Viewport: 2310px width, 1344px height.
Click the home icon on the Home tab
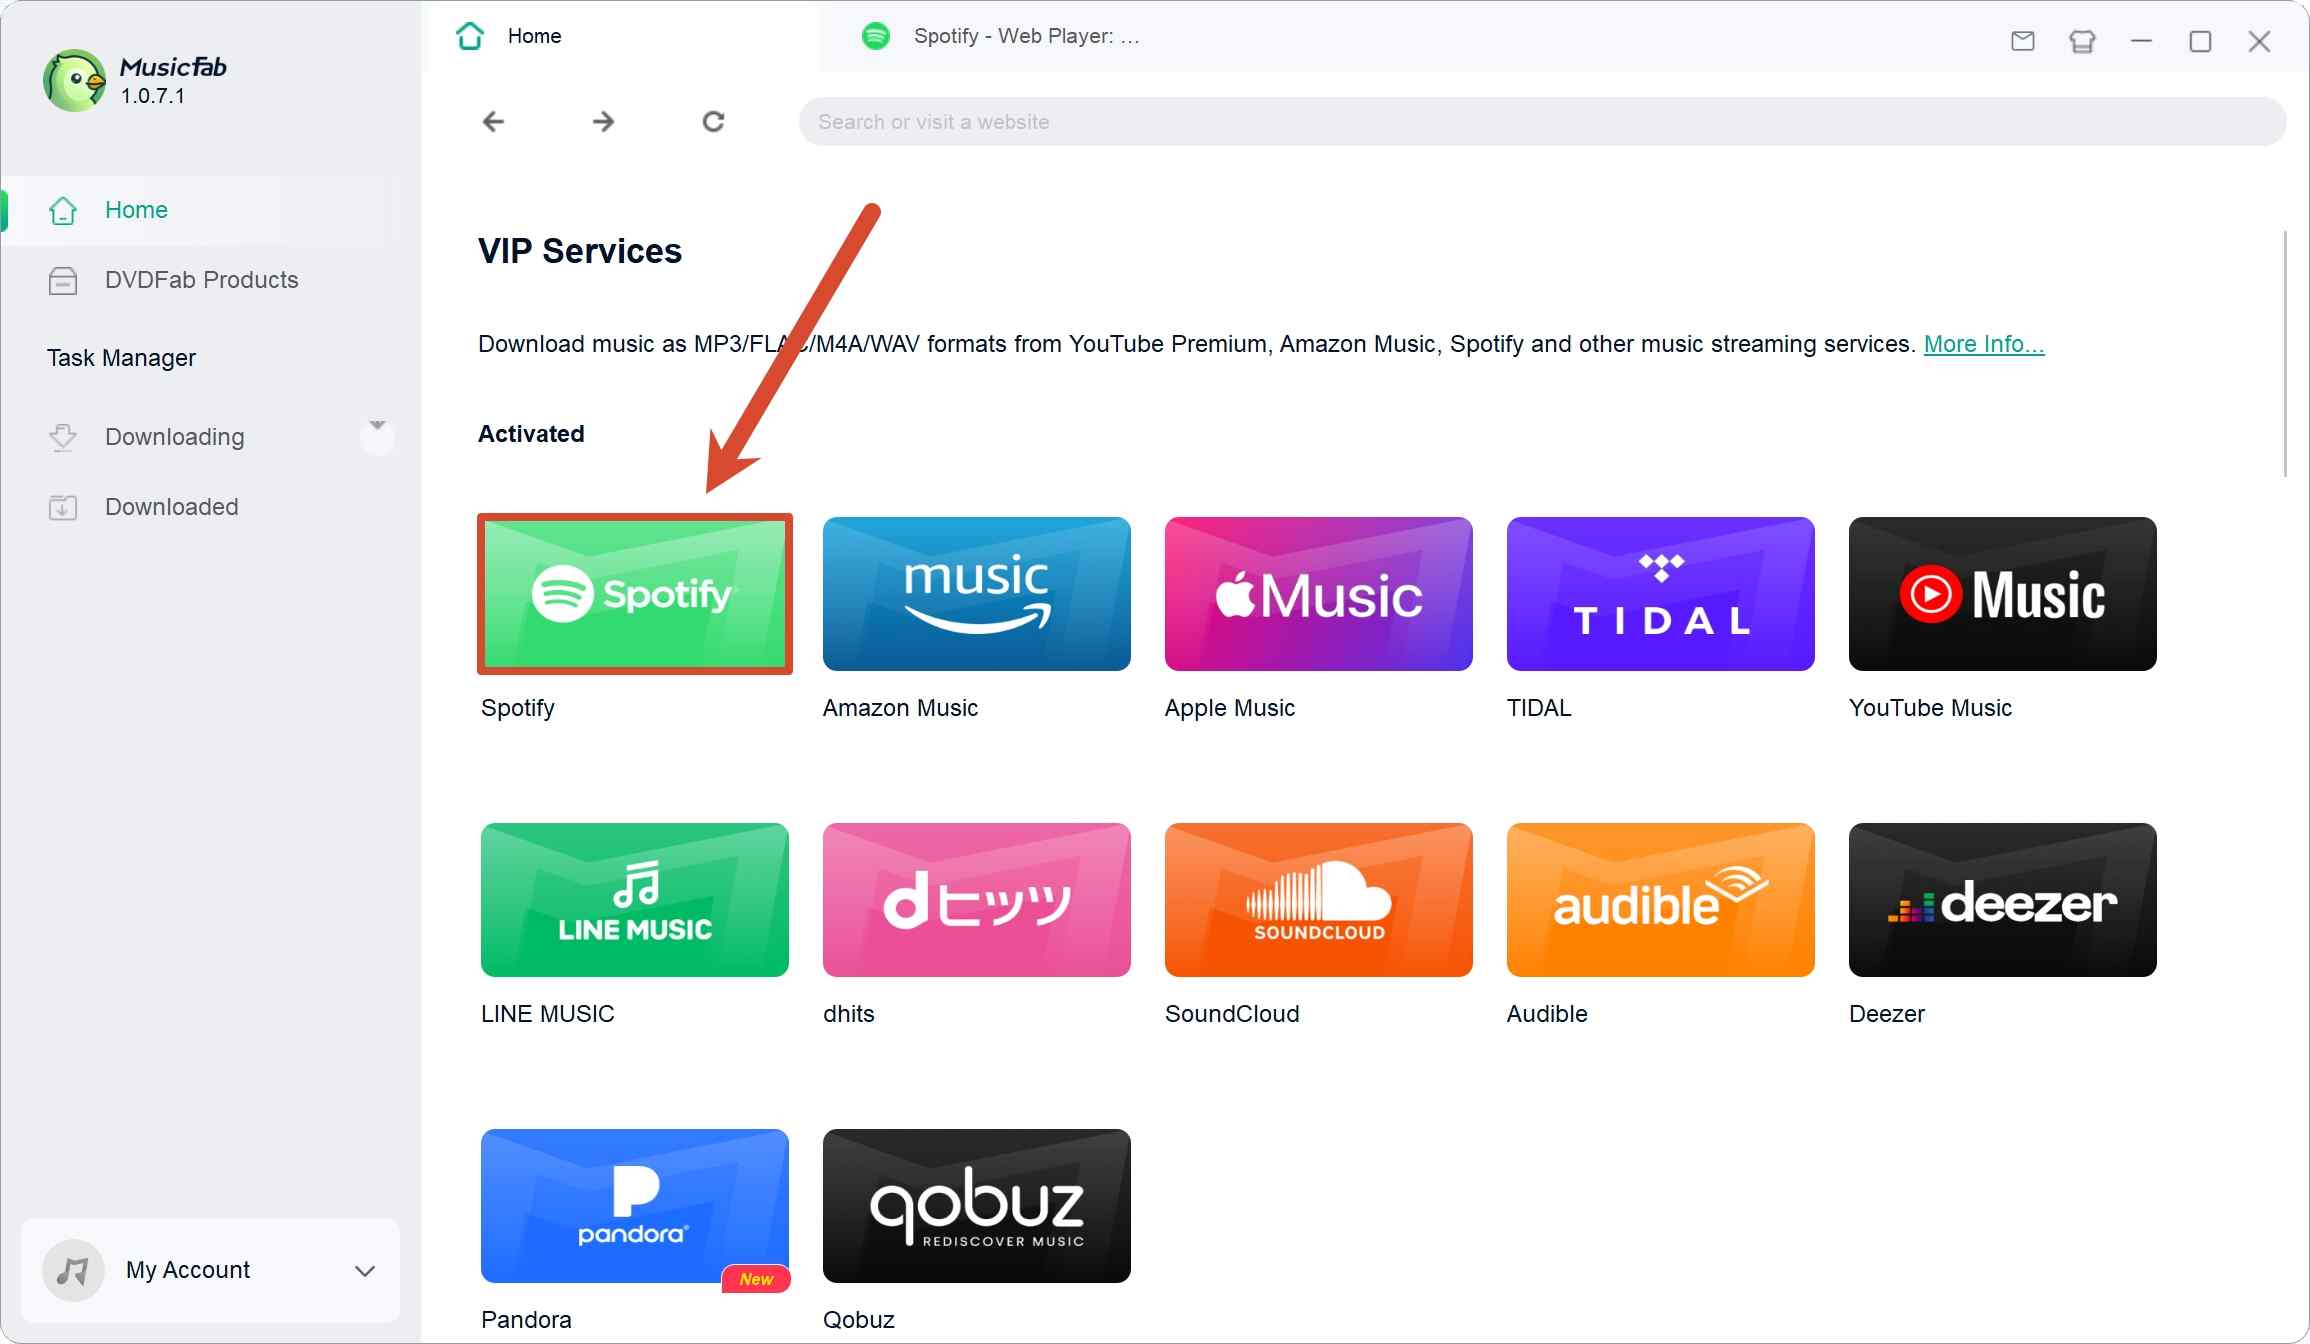pos(470,36)
